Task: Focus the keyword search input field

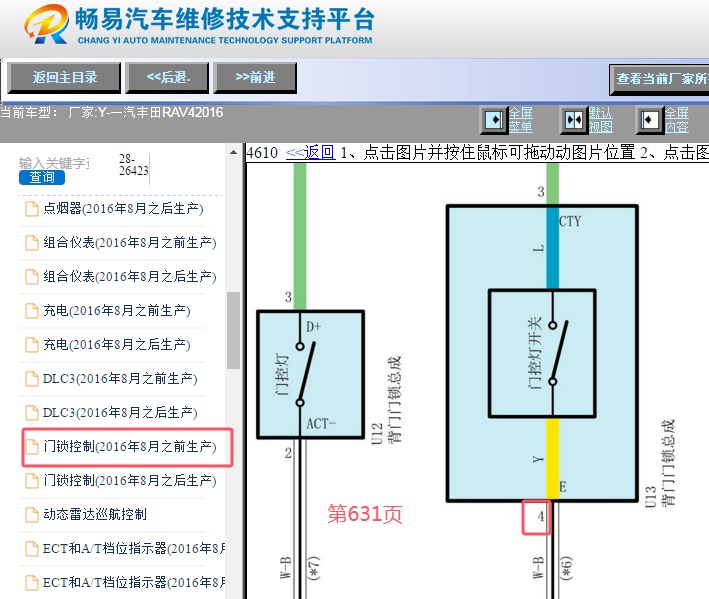Action: pos(55,163)
